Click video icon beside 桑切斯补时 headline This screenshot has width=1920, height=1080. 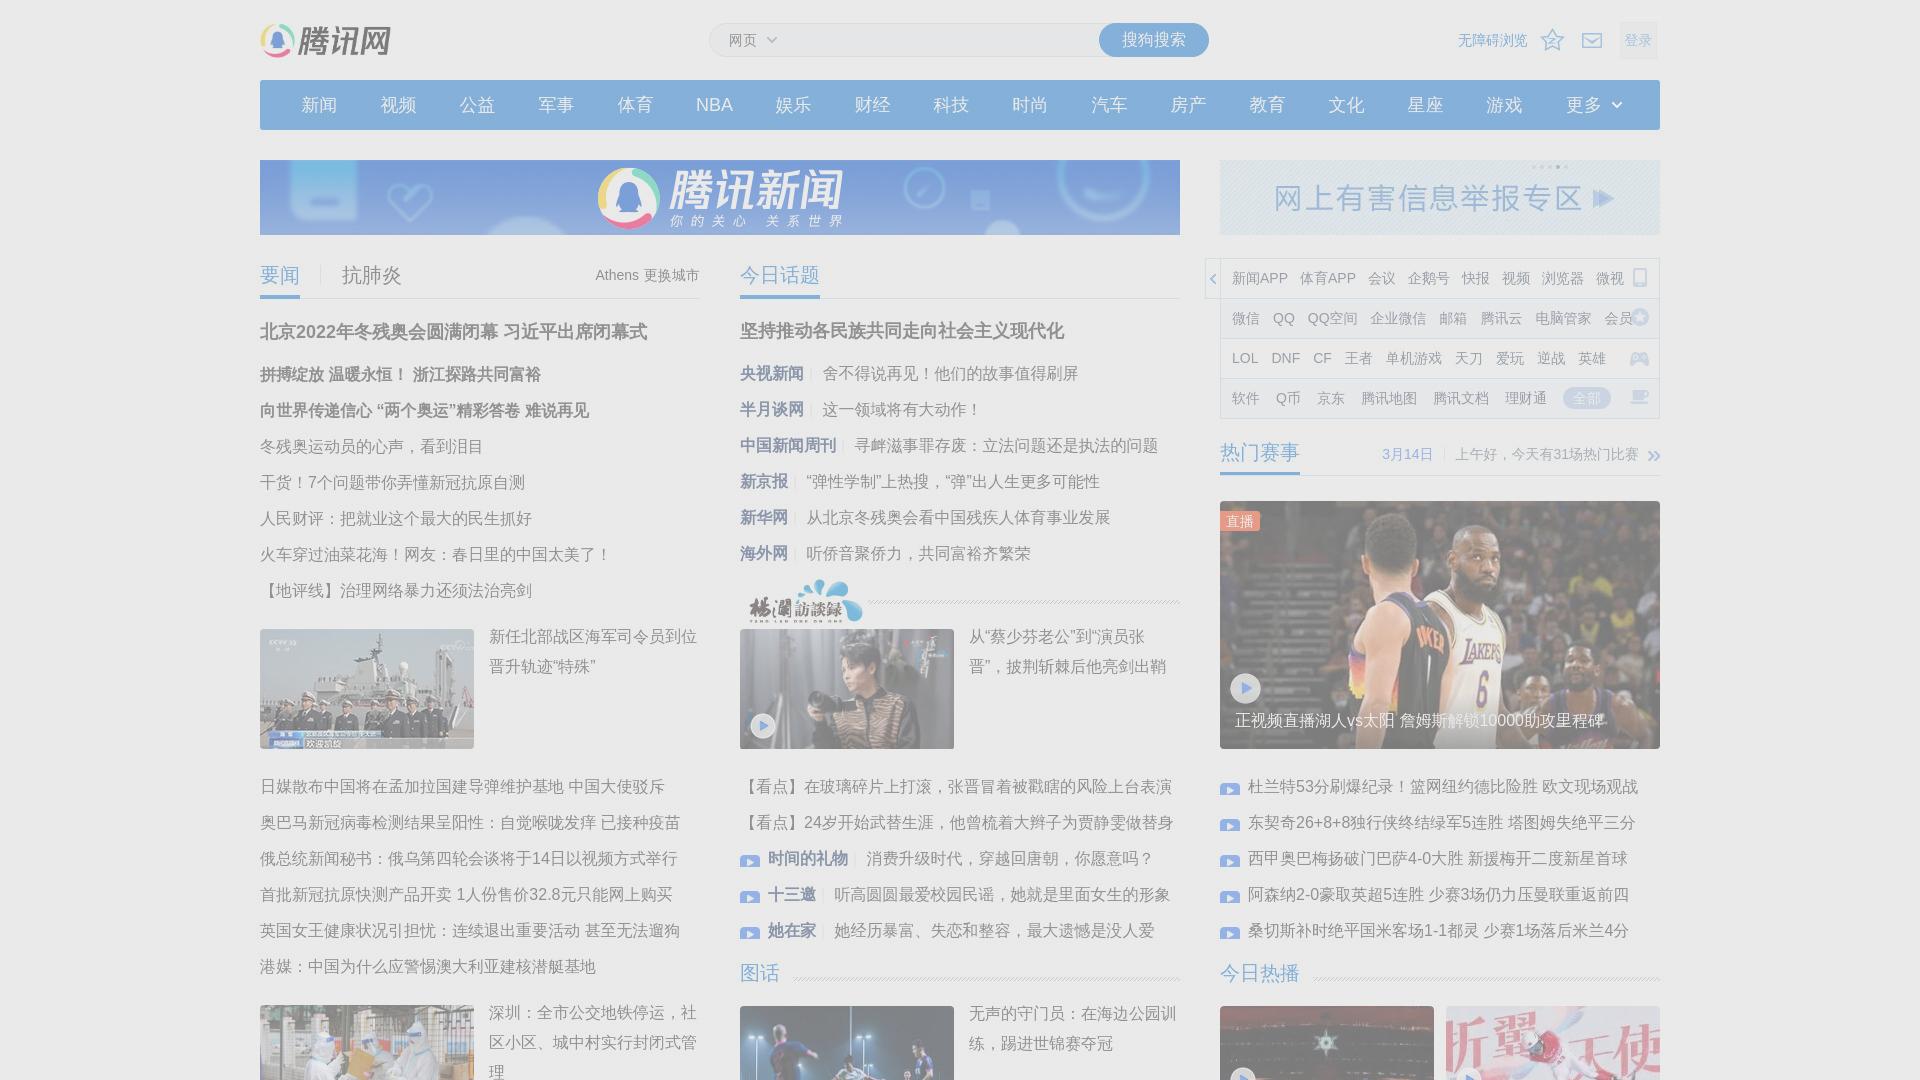point(1230,933)
